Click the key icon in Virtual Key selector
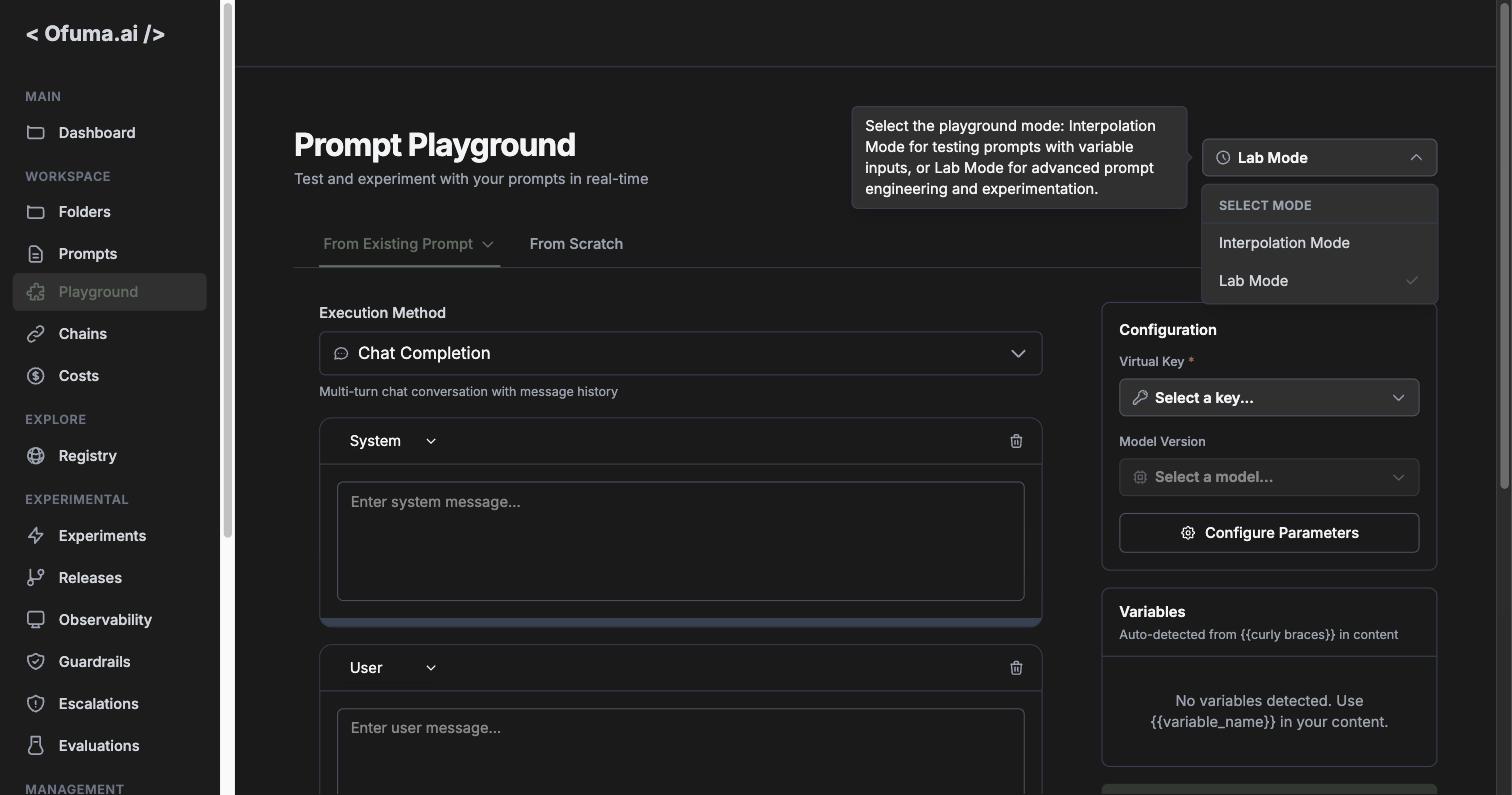This screenshot has height=795, width=1512. click(1140, 398)
